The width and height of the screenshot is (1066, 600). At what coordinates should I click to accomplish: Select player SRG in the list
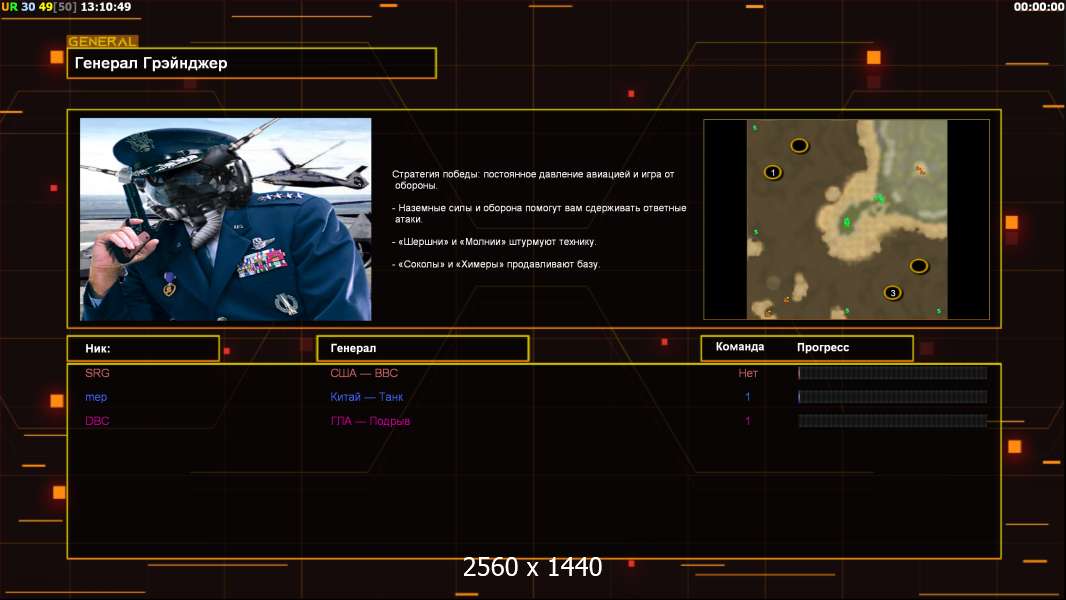click(98, 373)
